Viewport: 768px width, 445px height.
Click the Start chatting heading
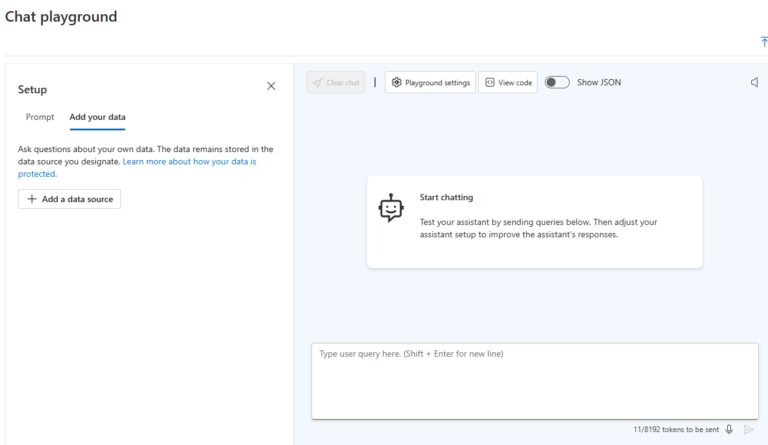point(446,198)
